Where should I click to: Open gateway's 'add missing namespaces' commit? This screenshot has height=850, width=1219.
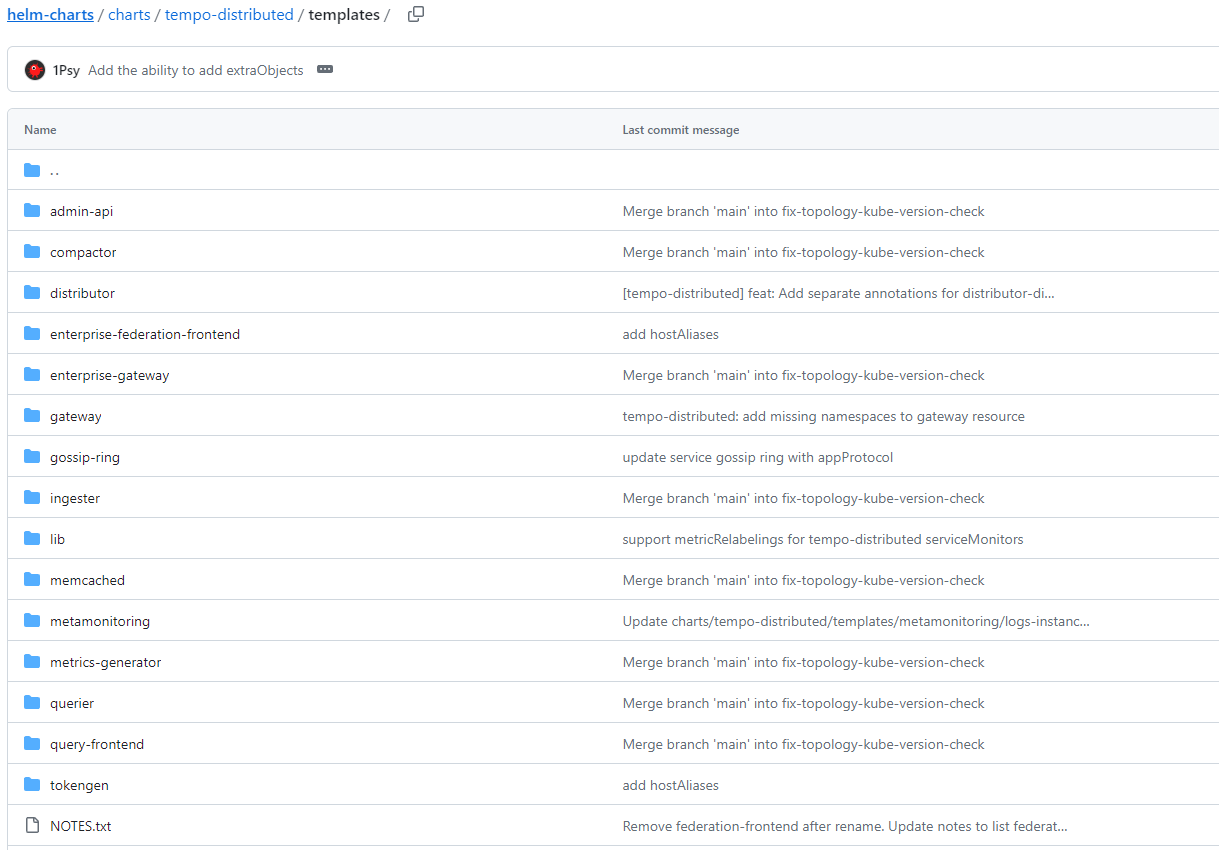(823, 416)
